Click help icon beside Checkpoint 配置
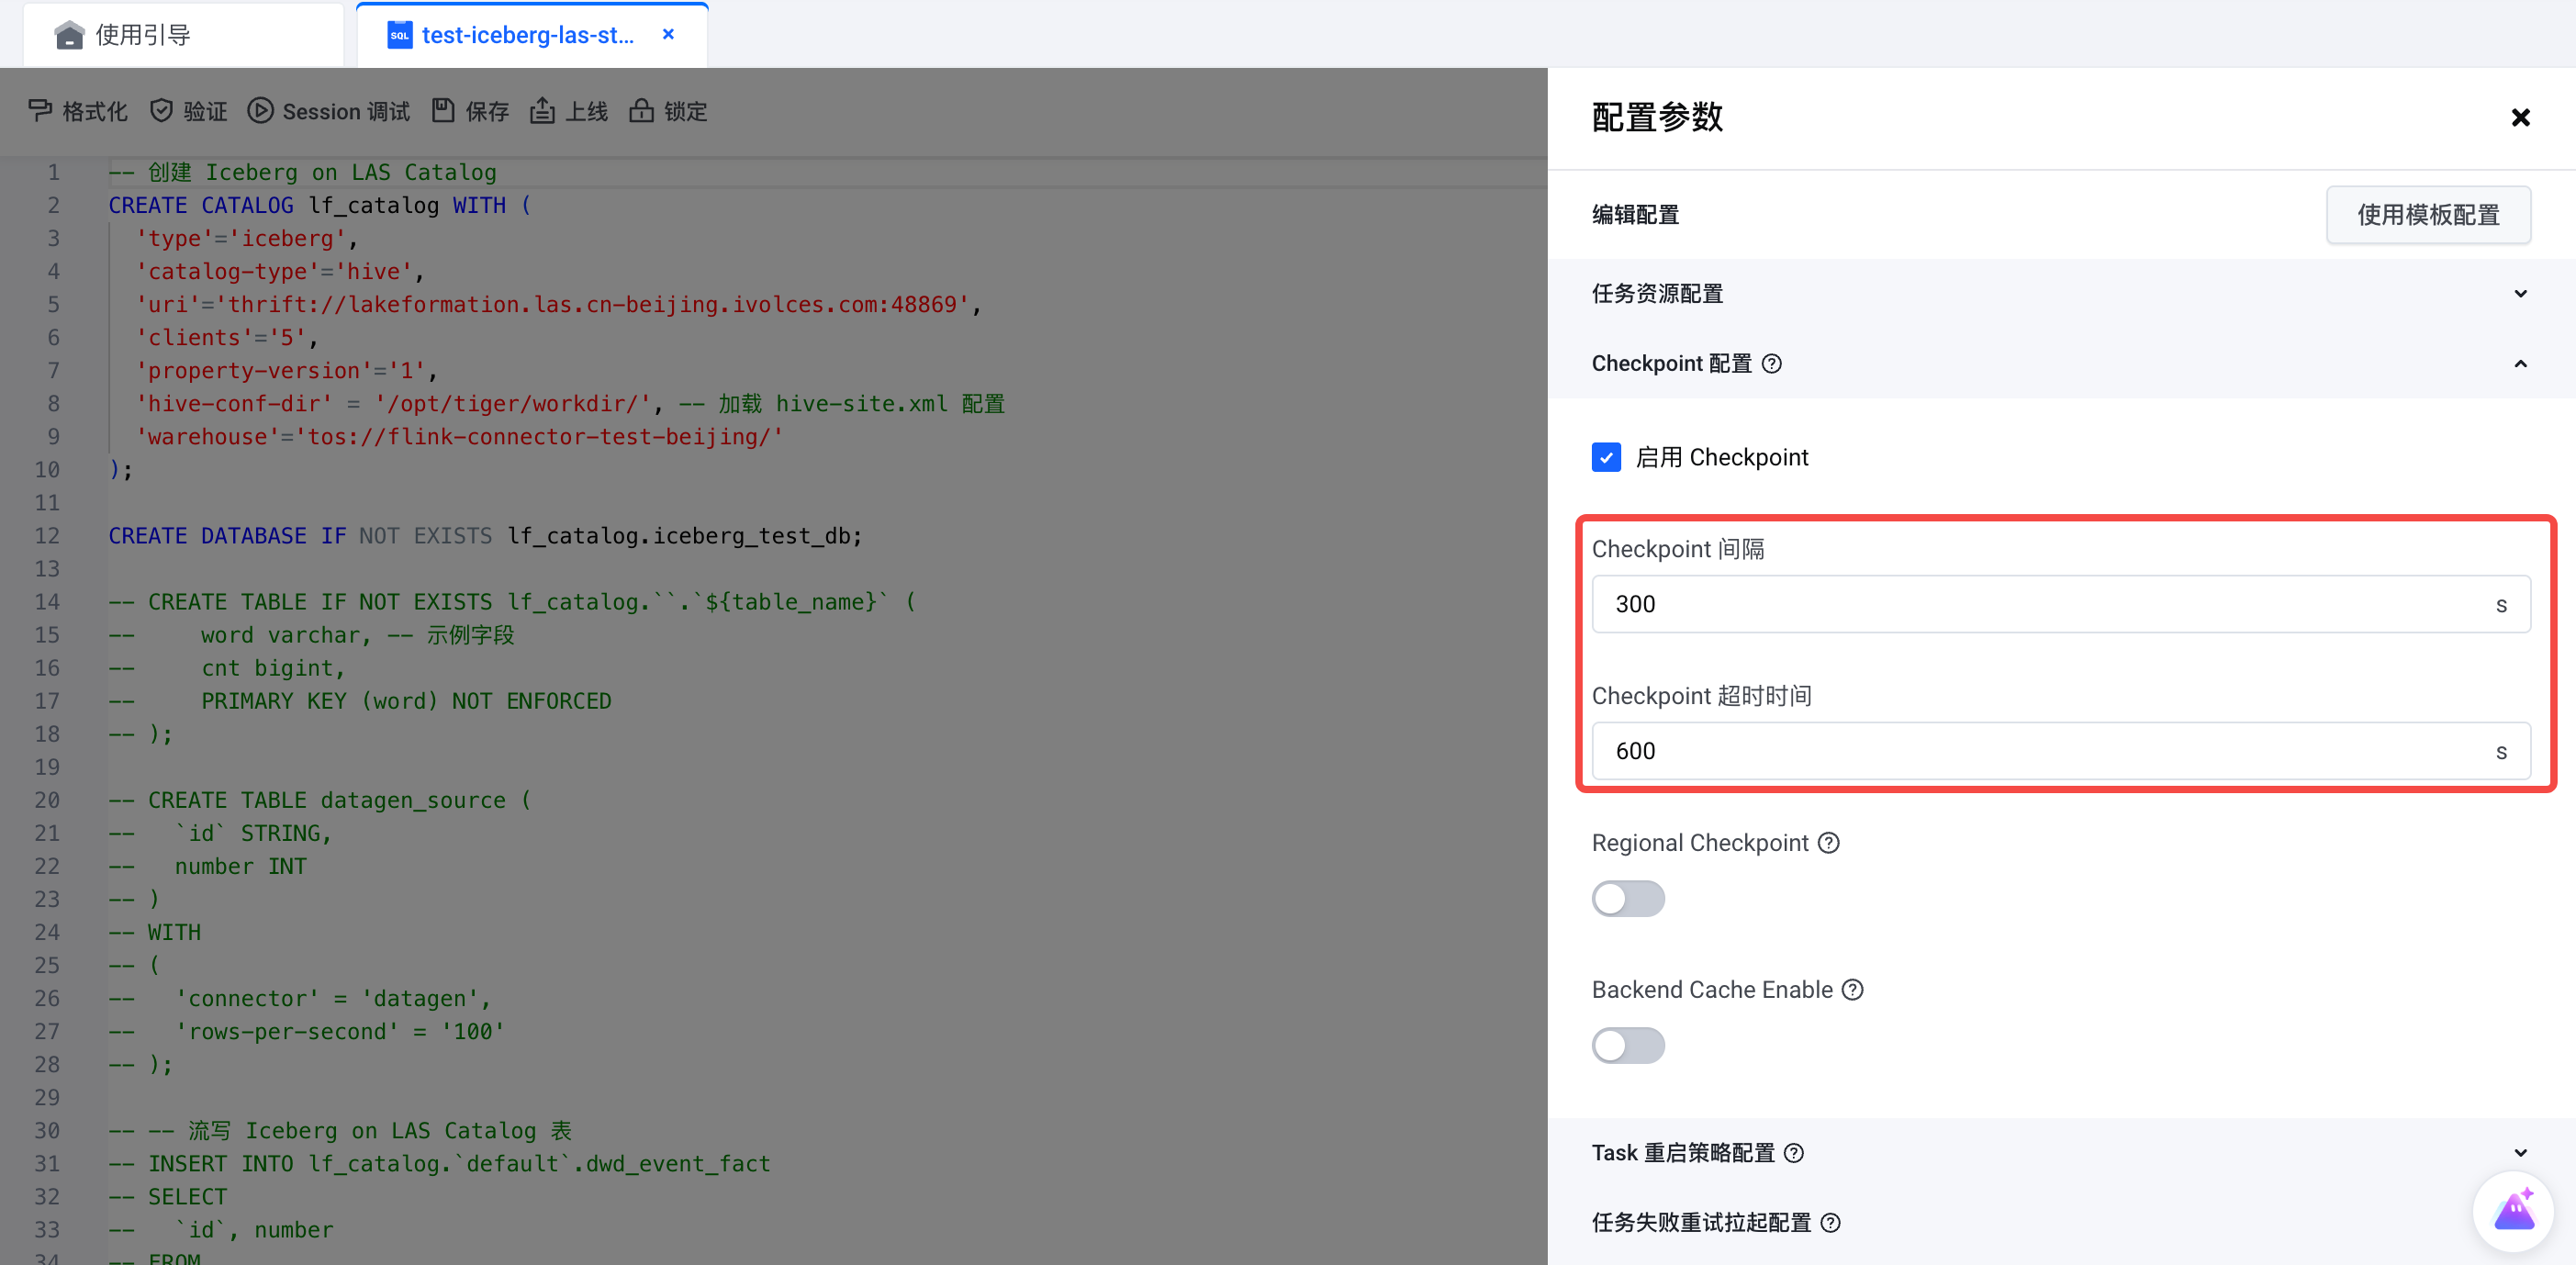 (x=1772, y=364)
